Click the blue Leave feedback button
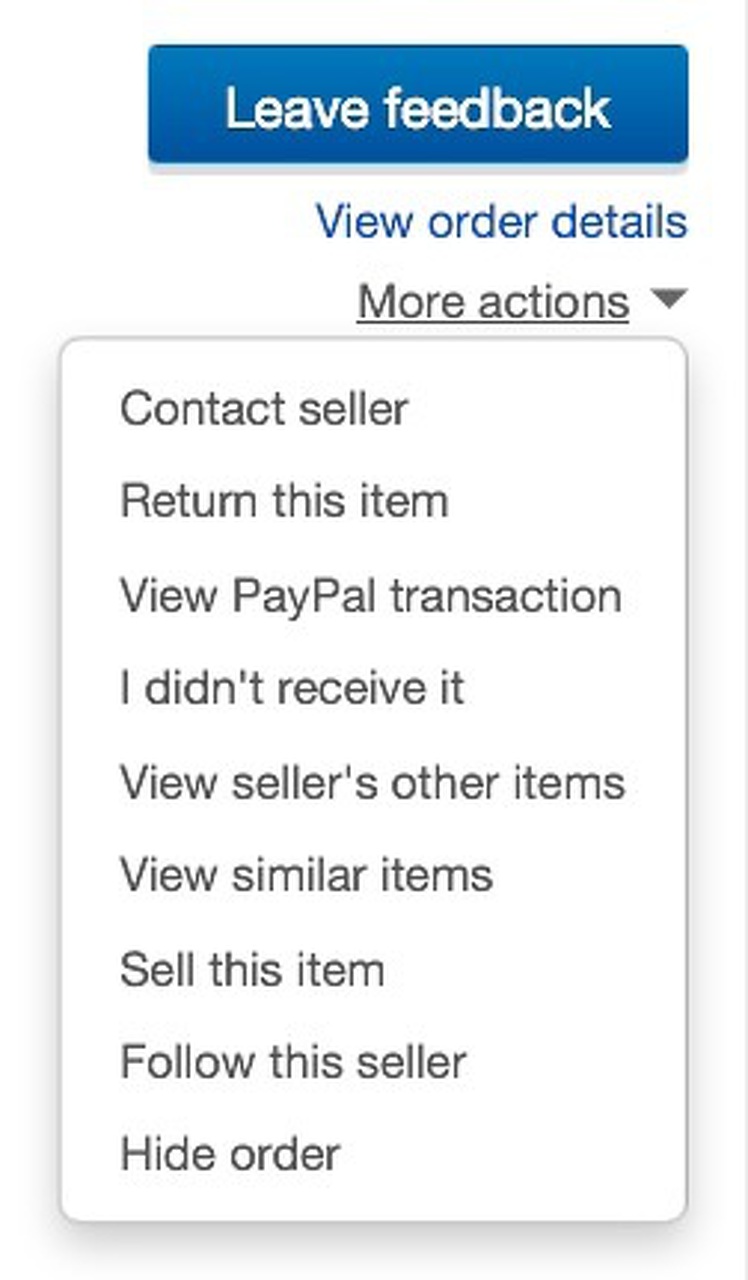Image resolution: width=748 pixels, height=1280 pixels. [x=418, y=103]
